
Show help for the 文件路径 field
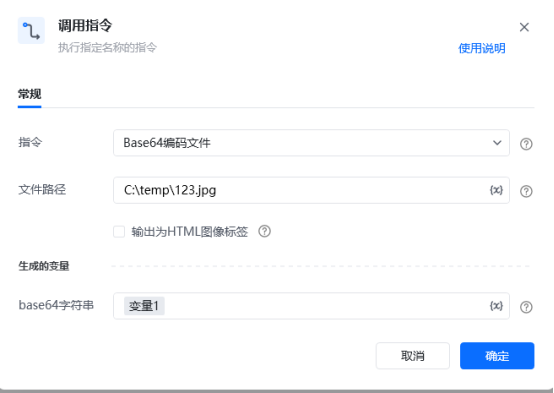pyautogui.click(x=526, y=191)
